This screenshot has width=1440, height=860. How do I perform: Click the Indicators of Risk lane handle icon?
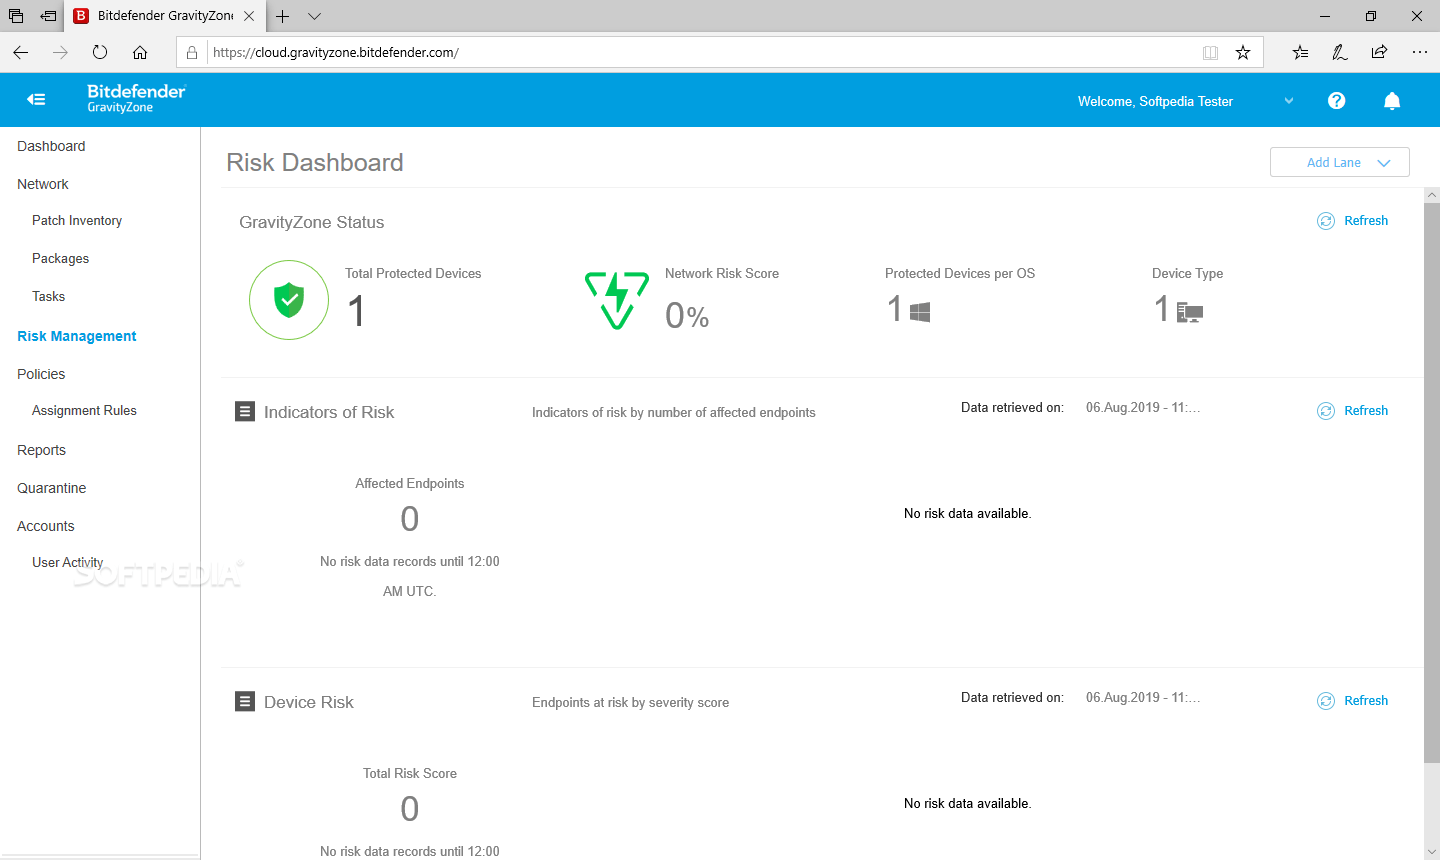(245, 411)
